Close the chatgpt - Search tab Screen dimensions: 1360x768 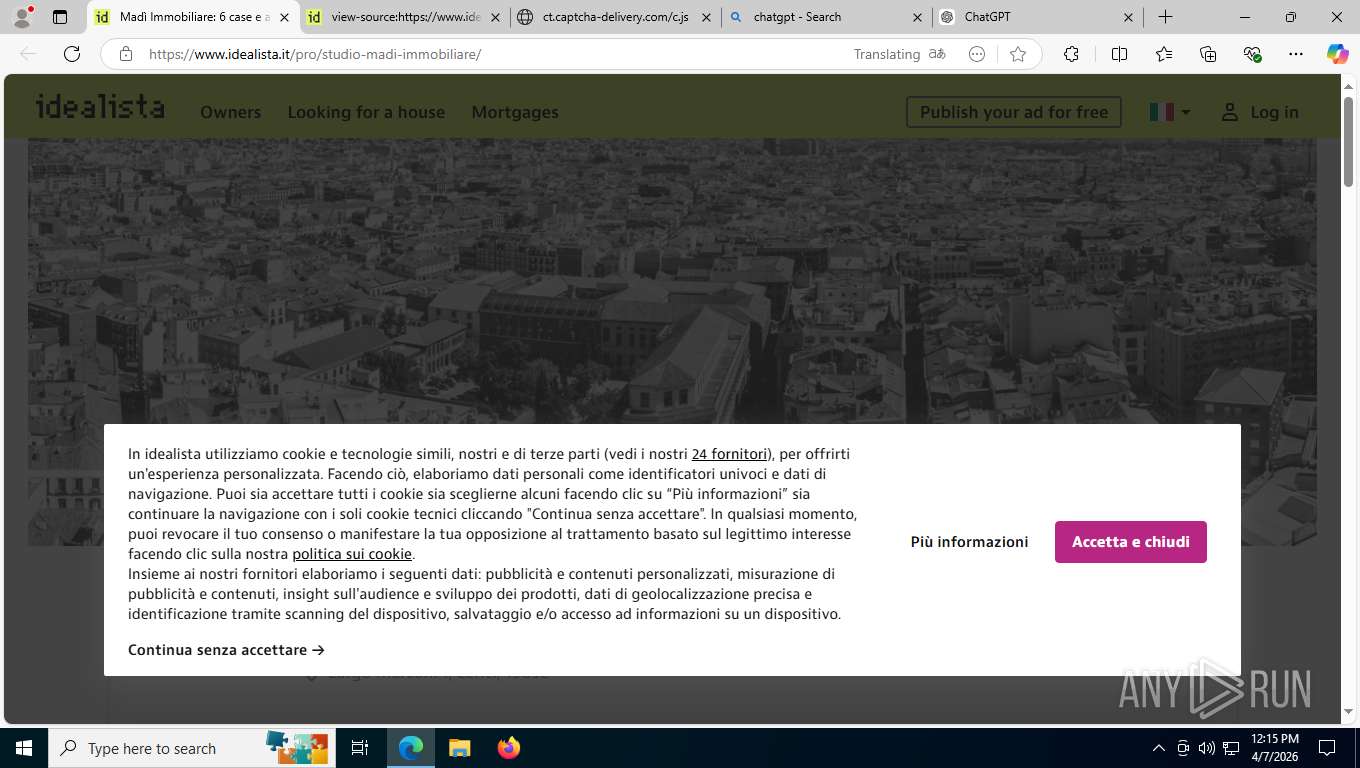(x=917, y=17)
